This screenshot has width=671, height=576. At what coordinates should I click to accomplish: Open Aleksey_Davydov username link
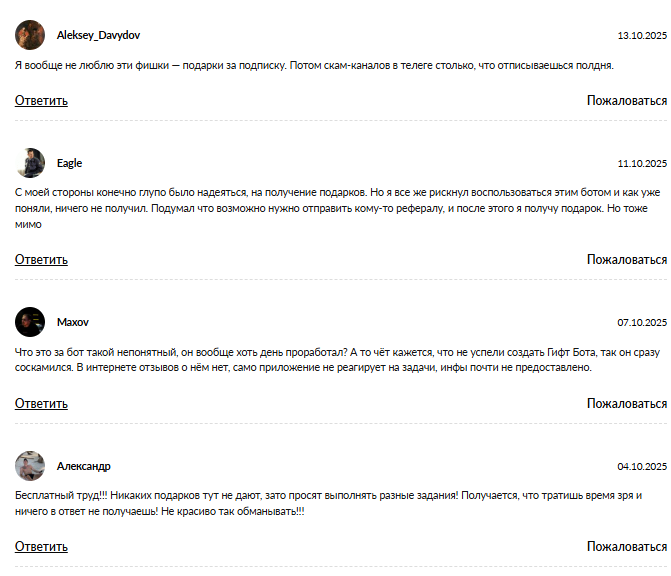click(x=98, y=35)
